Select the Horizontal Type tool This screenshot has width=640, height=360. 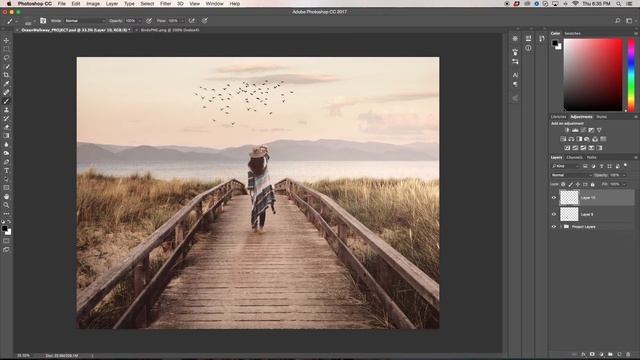coord(6,171)
